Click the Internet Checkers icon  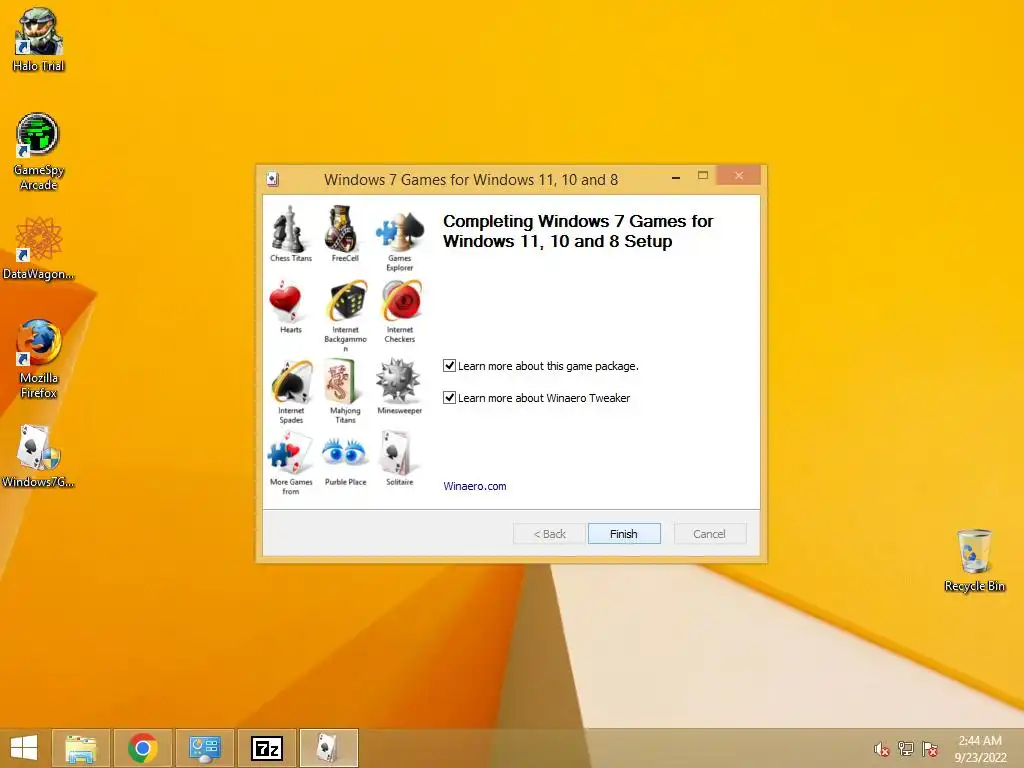402,302
